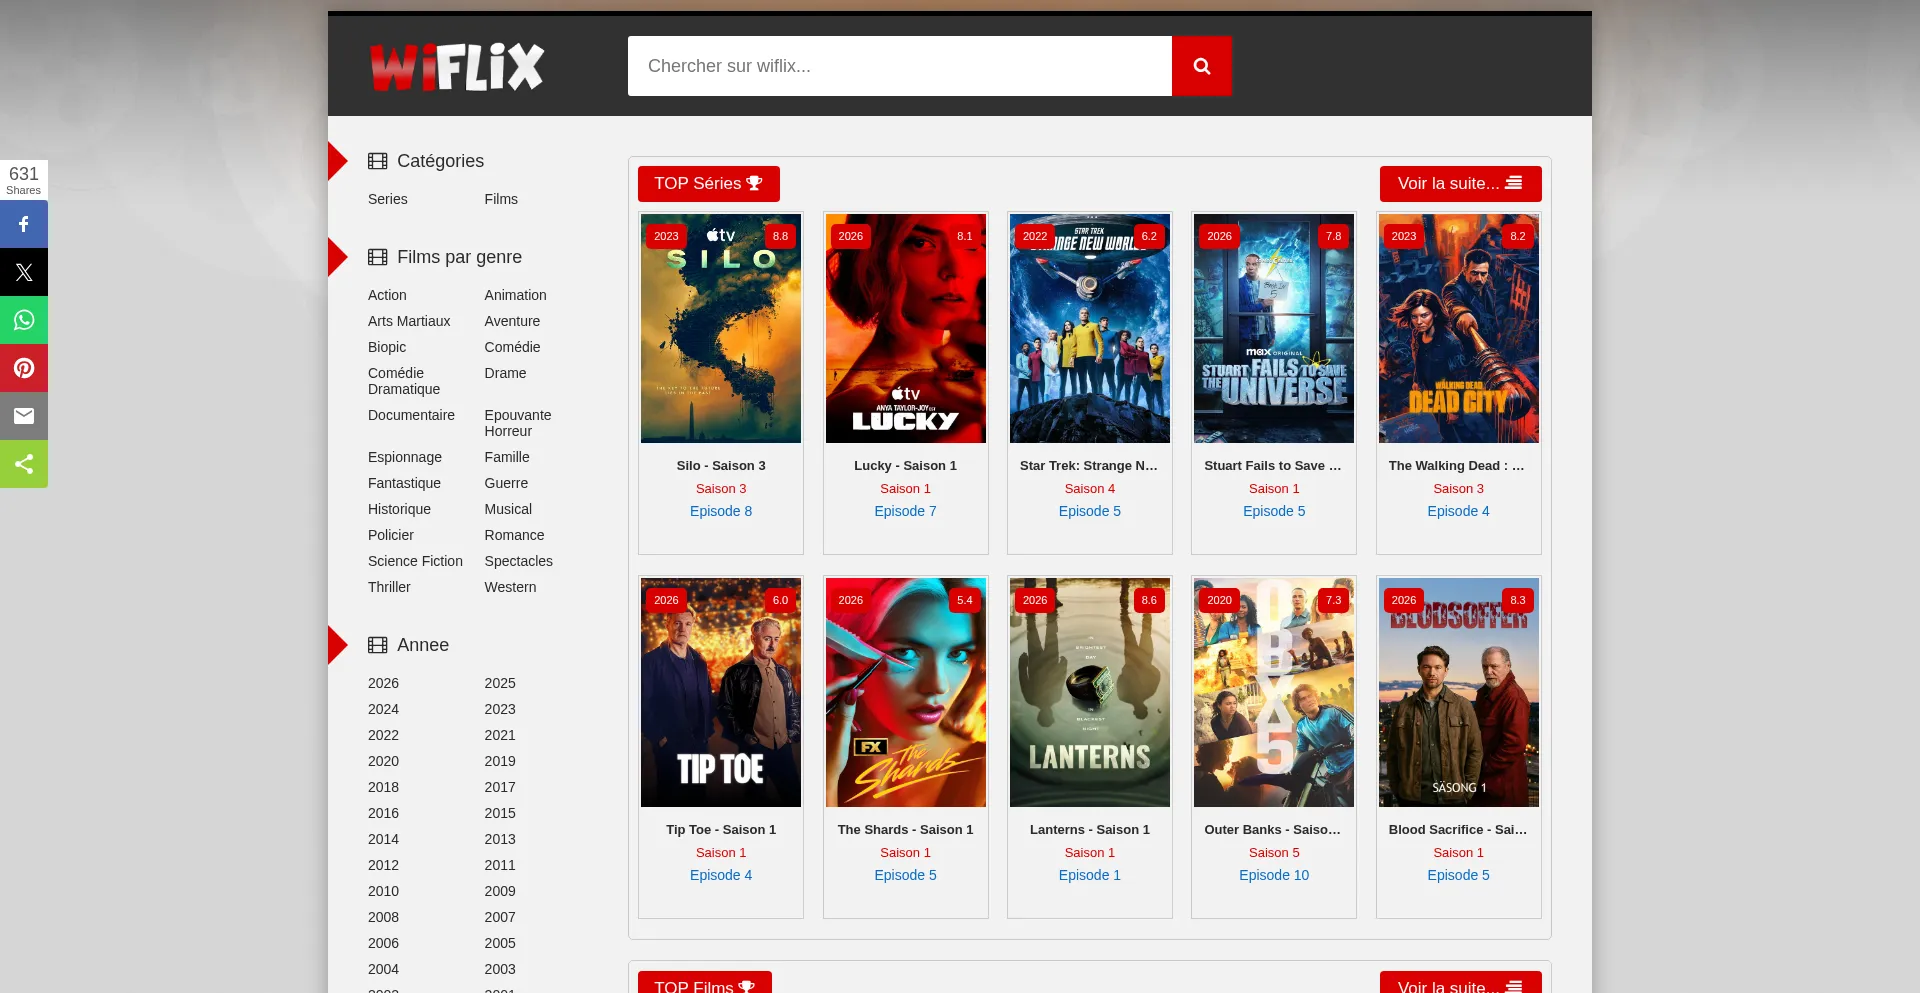Select the Arts Martiaux genre
Image resolution: width=1920 pixels, height=993 pixels.
(x=409, y=321)
